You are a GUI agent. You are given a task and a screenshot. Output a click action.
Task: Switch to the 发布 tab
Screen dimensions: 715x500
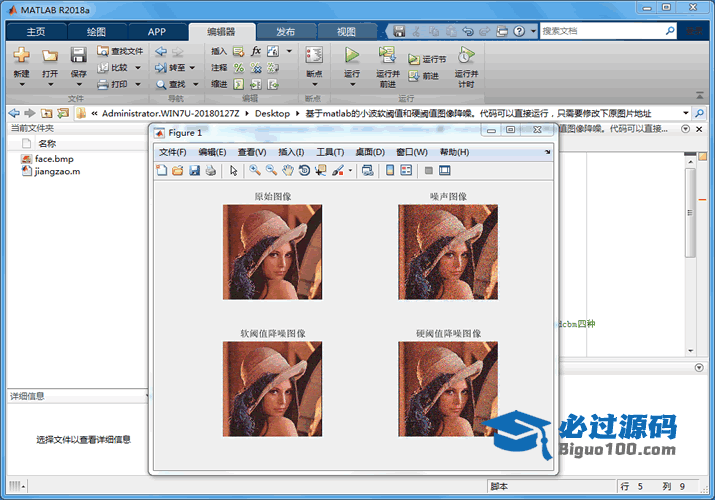tap(285, 31)
